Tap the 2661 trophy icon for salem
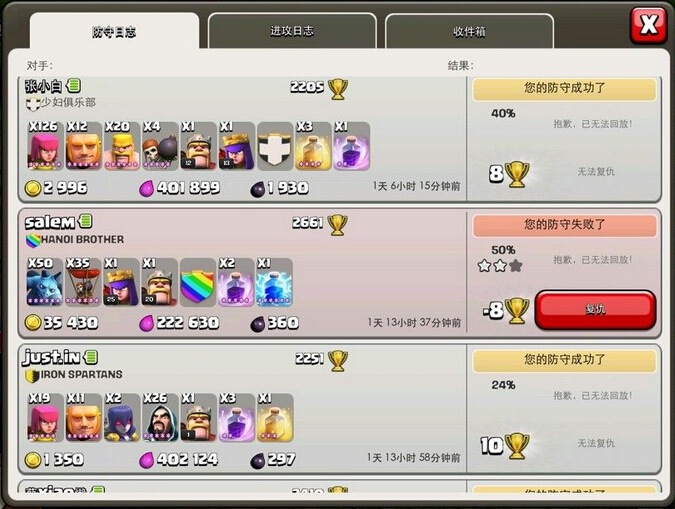The height and width of the screenshot is (509, 675). [x=337, y=224]
